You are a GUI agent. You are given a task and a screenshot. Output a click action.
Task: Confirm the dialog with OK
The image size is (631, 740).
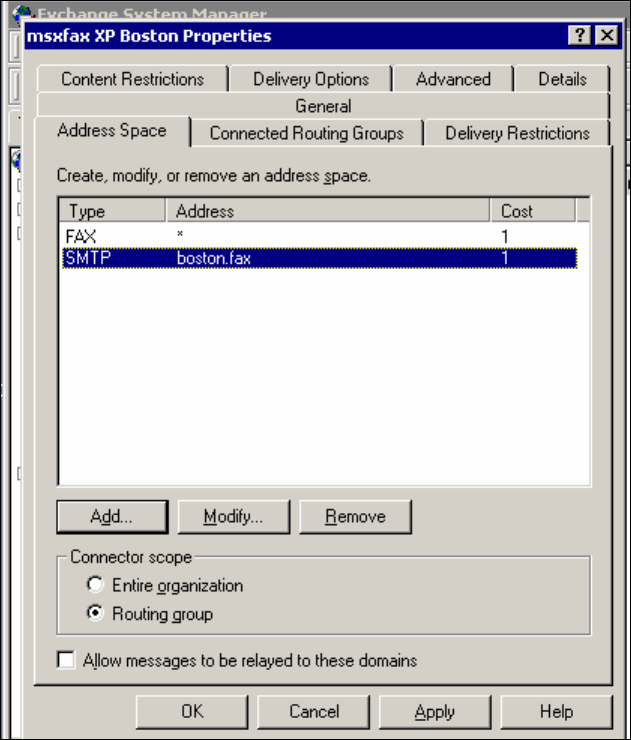pos(192,711)
